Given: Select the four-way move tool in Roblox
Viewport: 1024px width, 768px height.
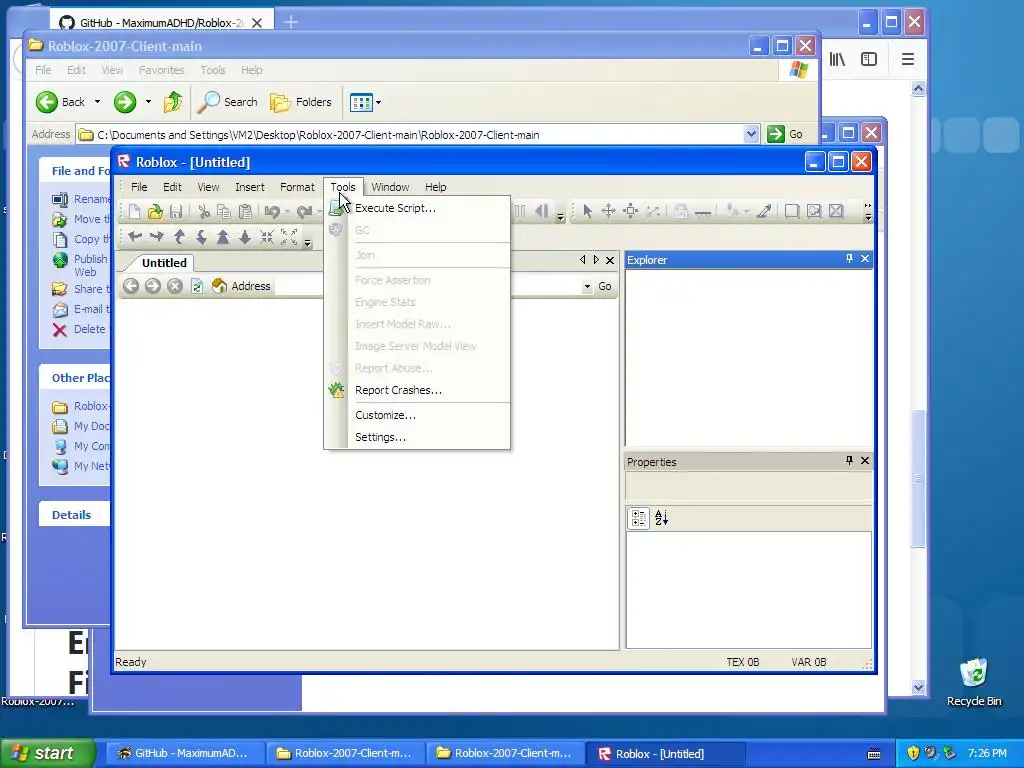Looking at the screenshot, I should [608, 211].
